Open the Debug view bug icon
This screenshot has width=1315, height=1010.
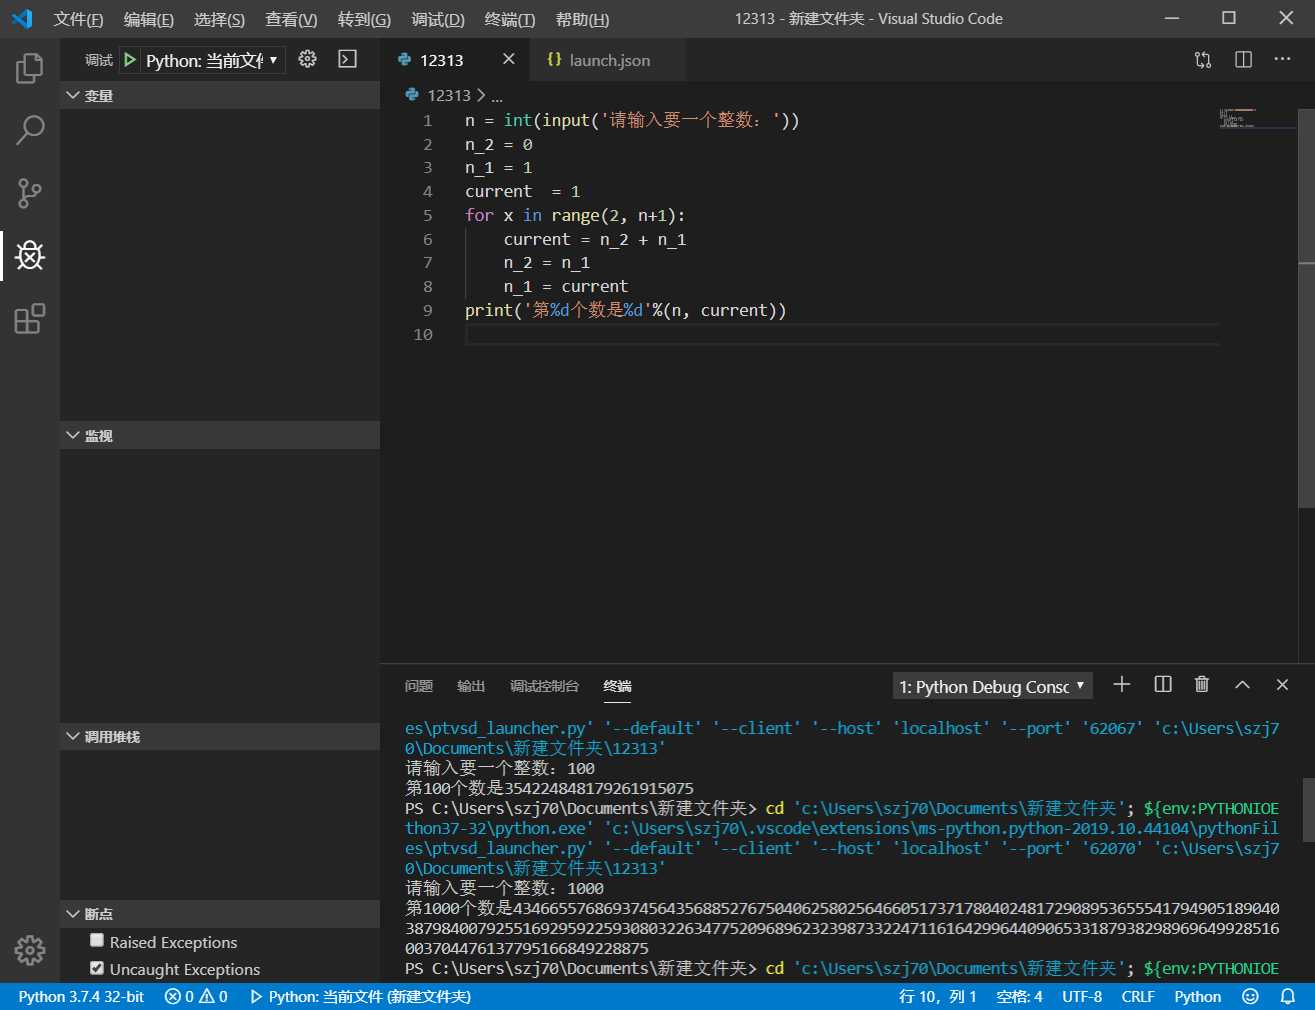tap(30, 256)
